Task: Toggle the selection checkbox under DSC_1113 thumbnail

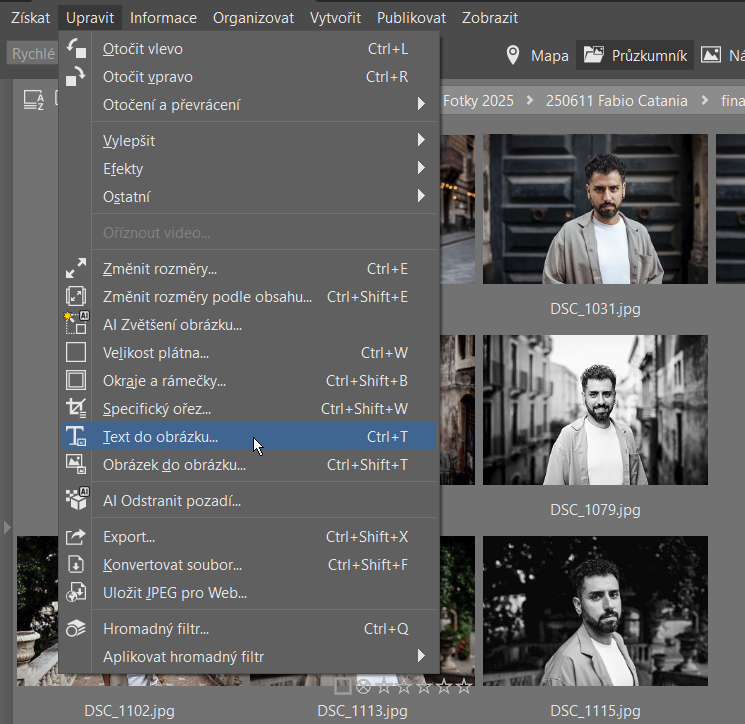Action: tap(343, 686)
